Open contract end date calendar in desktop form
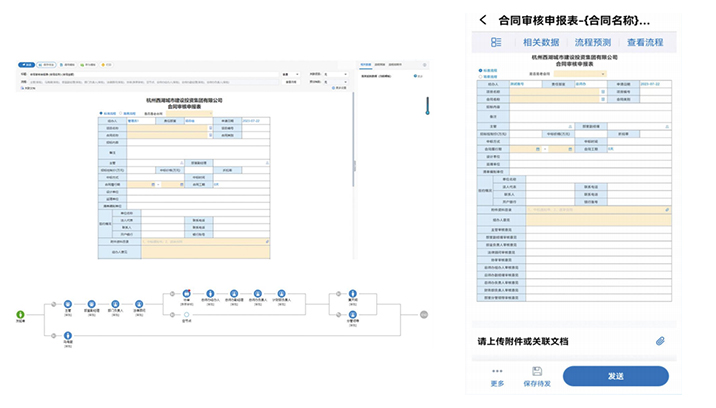The width and height of the screenshot is (716, 408). click(x=181, y=185)
